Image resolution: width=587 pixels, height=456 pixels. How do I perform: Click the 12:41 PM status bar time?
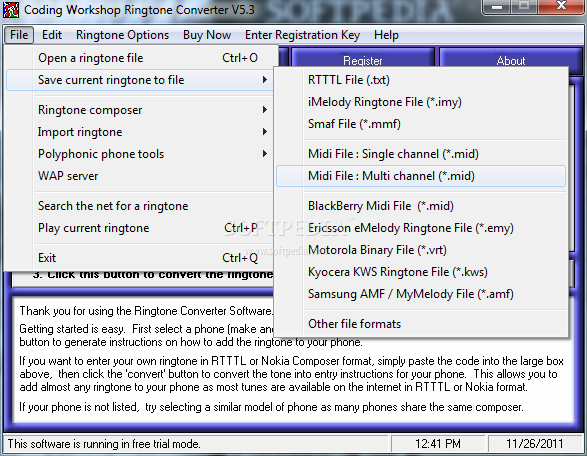438,444
